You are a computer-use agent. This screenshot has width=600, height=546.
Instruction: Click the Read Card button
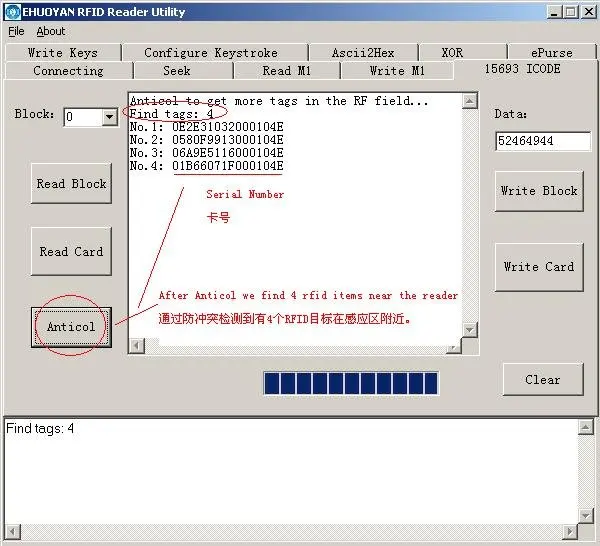72,251
